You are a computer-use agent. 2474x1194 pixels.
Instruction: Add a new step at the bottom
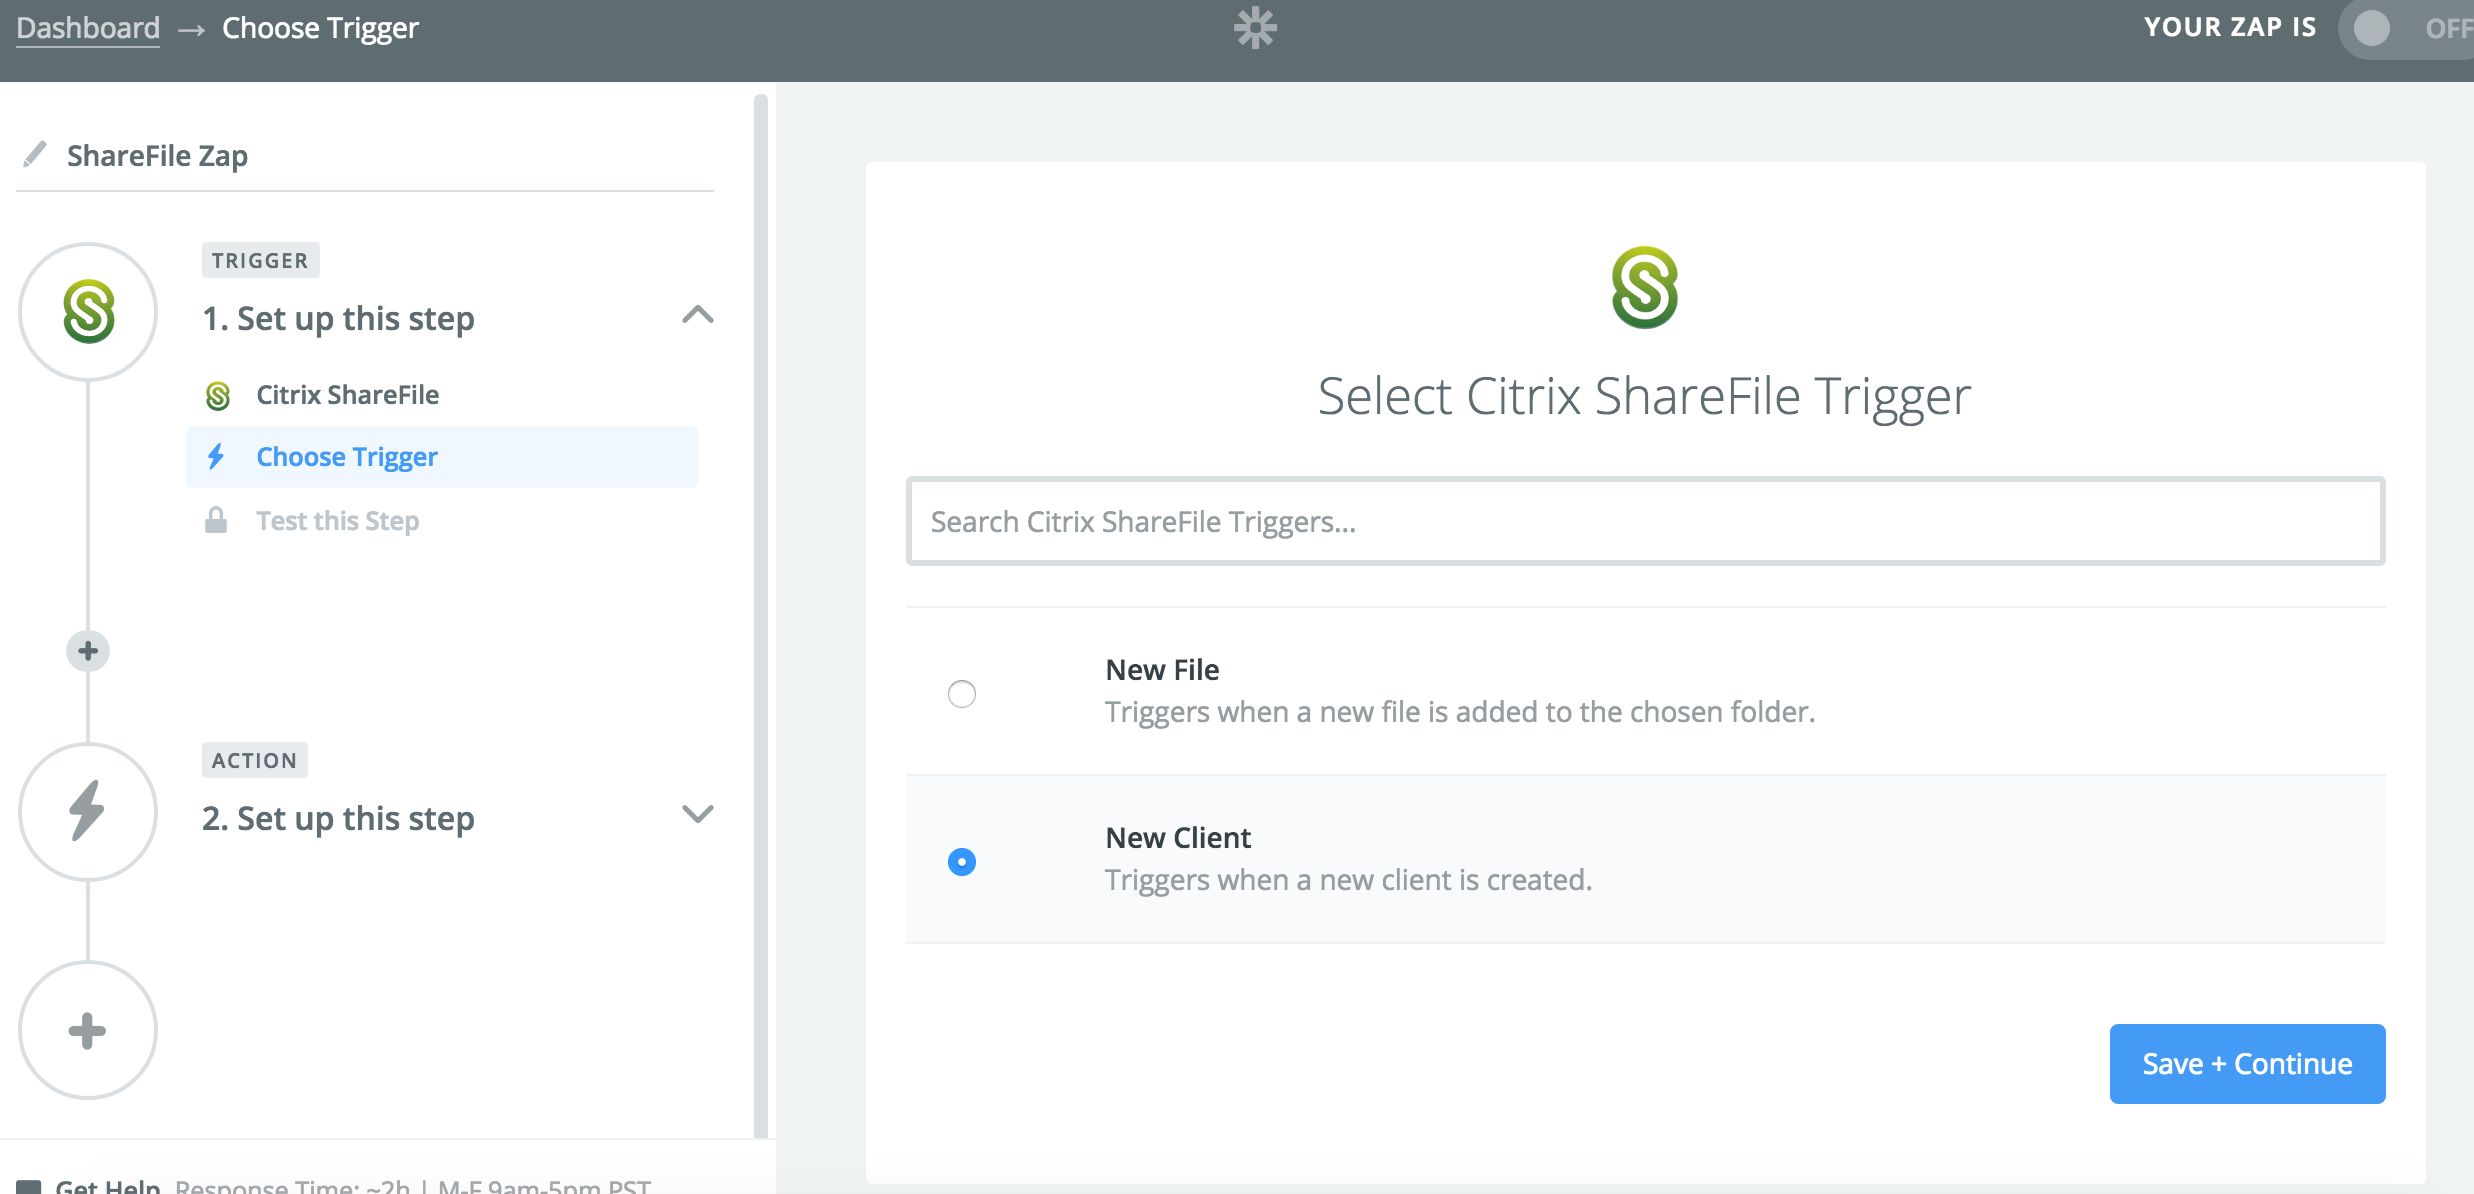point(88,1030)
